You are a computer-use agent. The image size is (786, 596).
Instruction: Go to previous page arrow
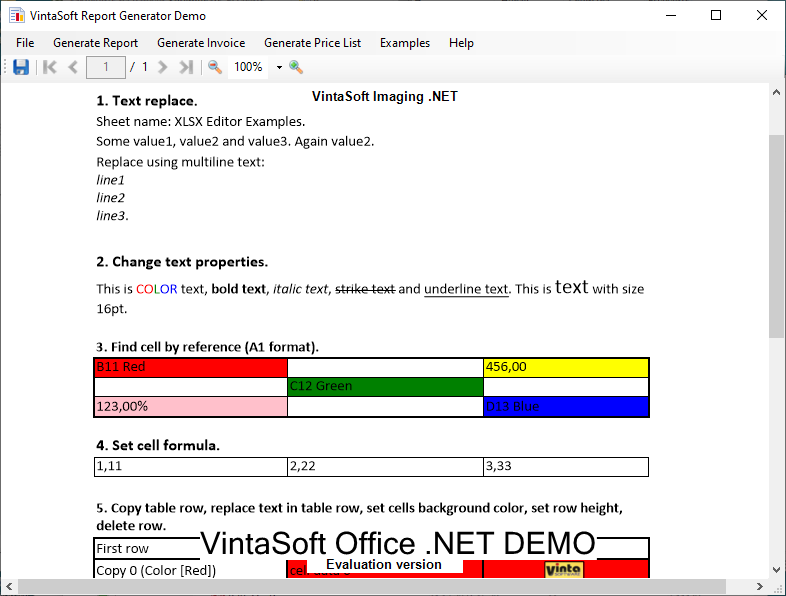pyautogui.click(x=73, y=67)
